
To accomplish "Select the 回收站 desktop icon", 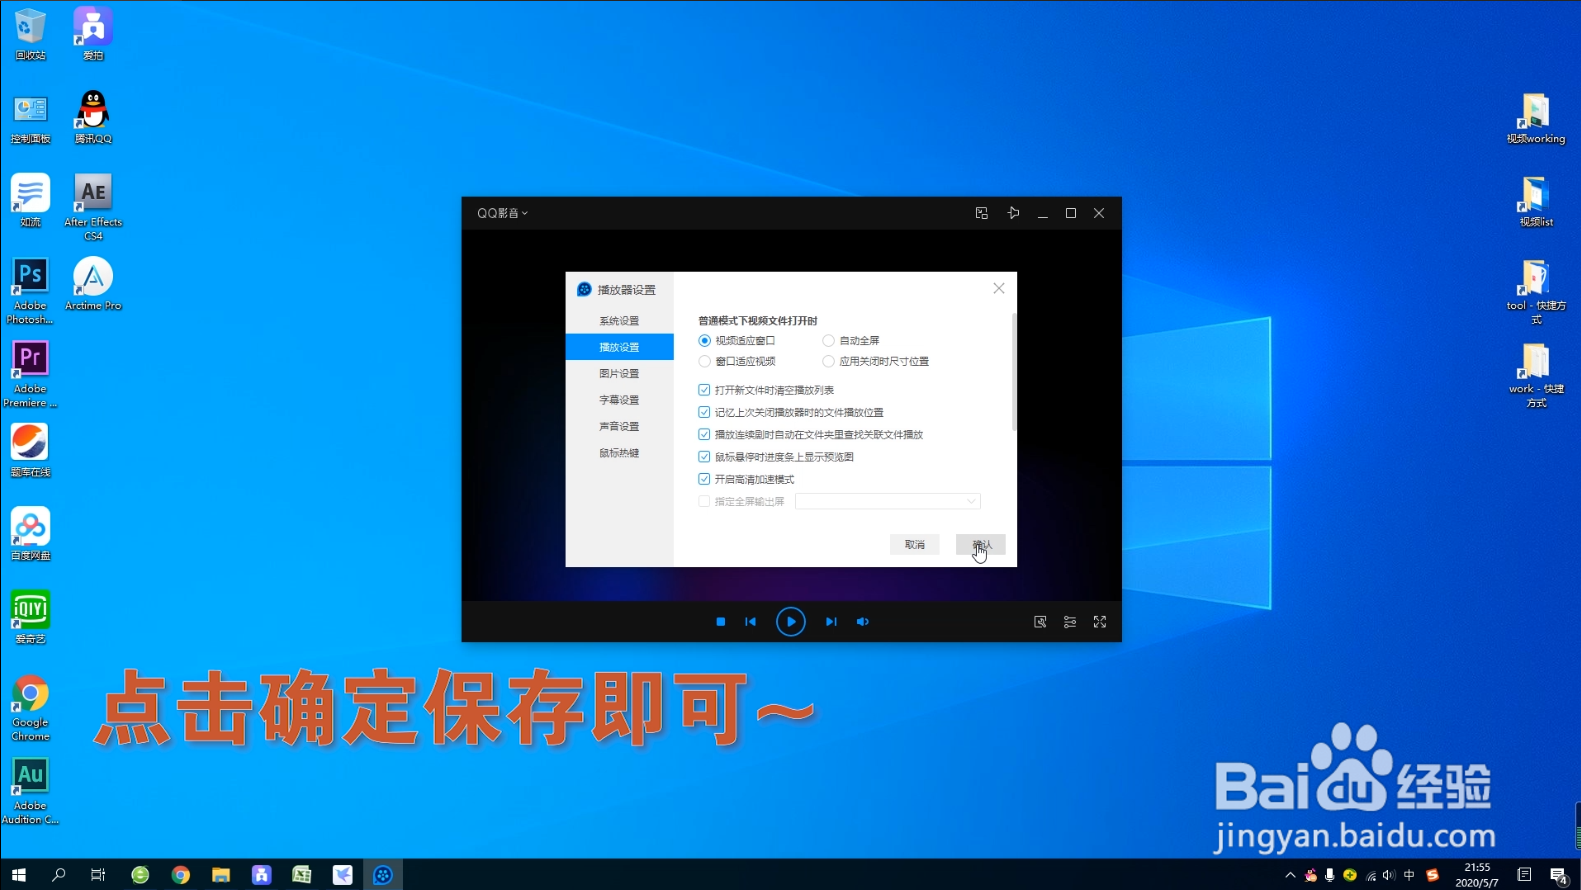I will (x=30, y=35).
